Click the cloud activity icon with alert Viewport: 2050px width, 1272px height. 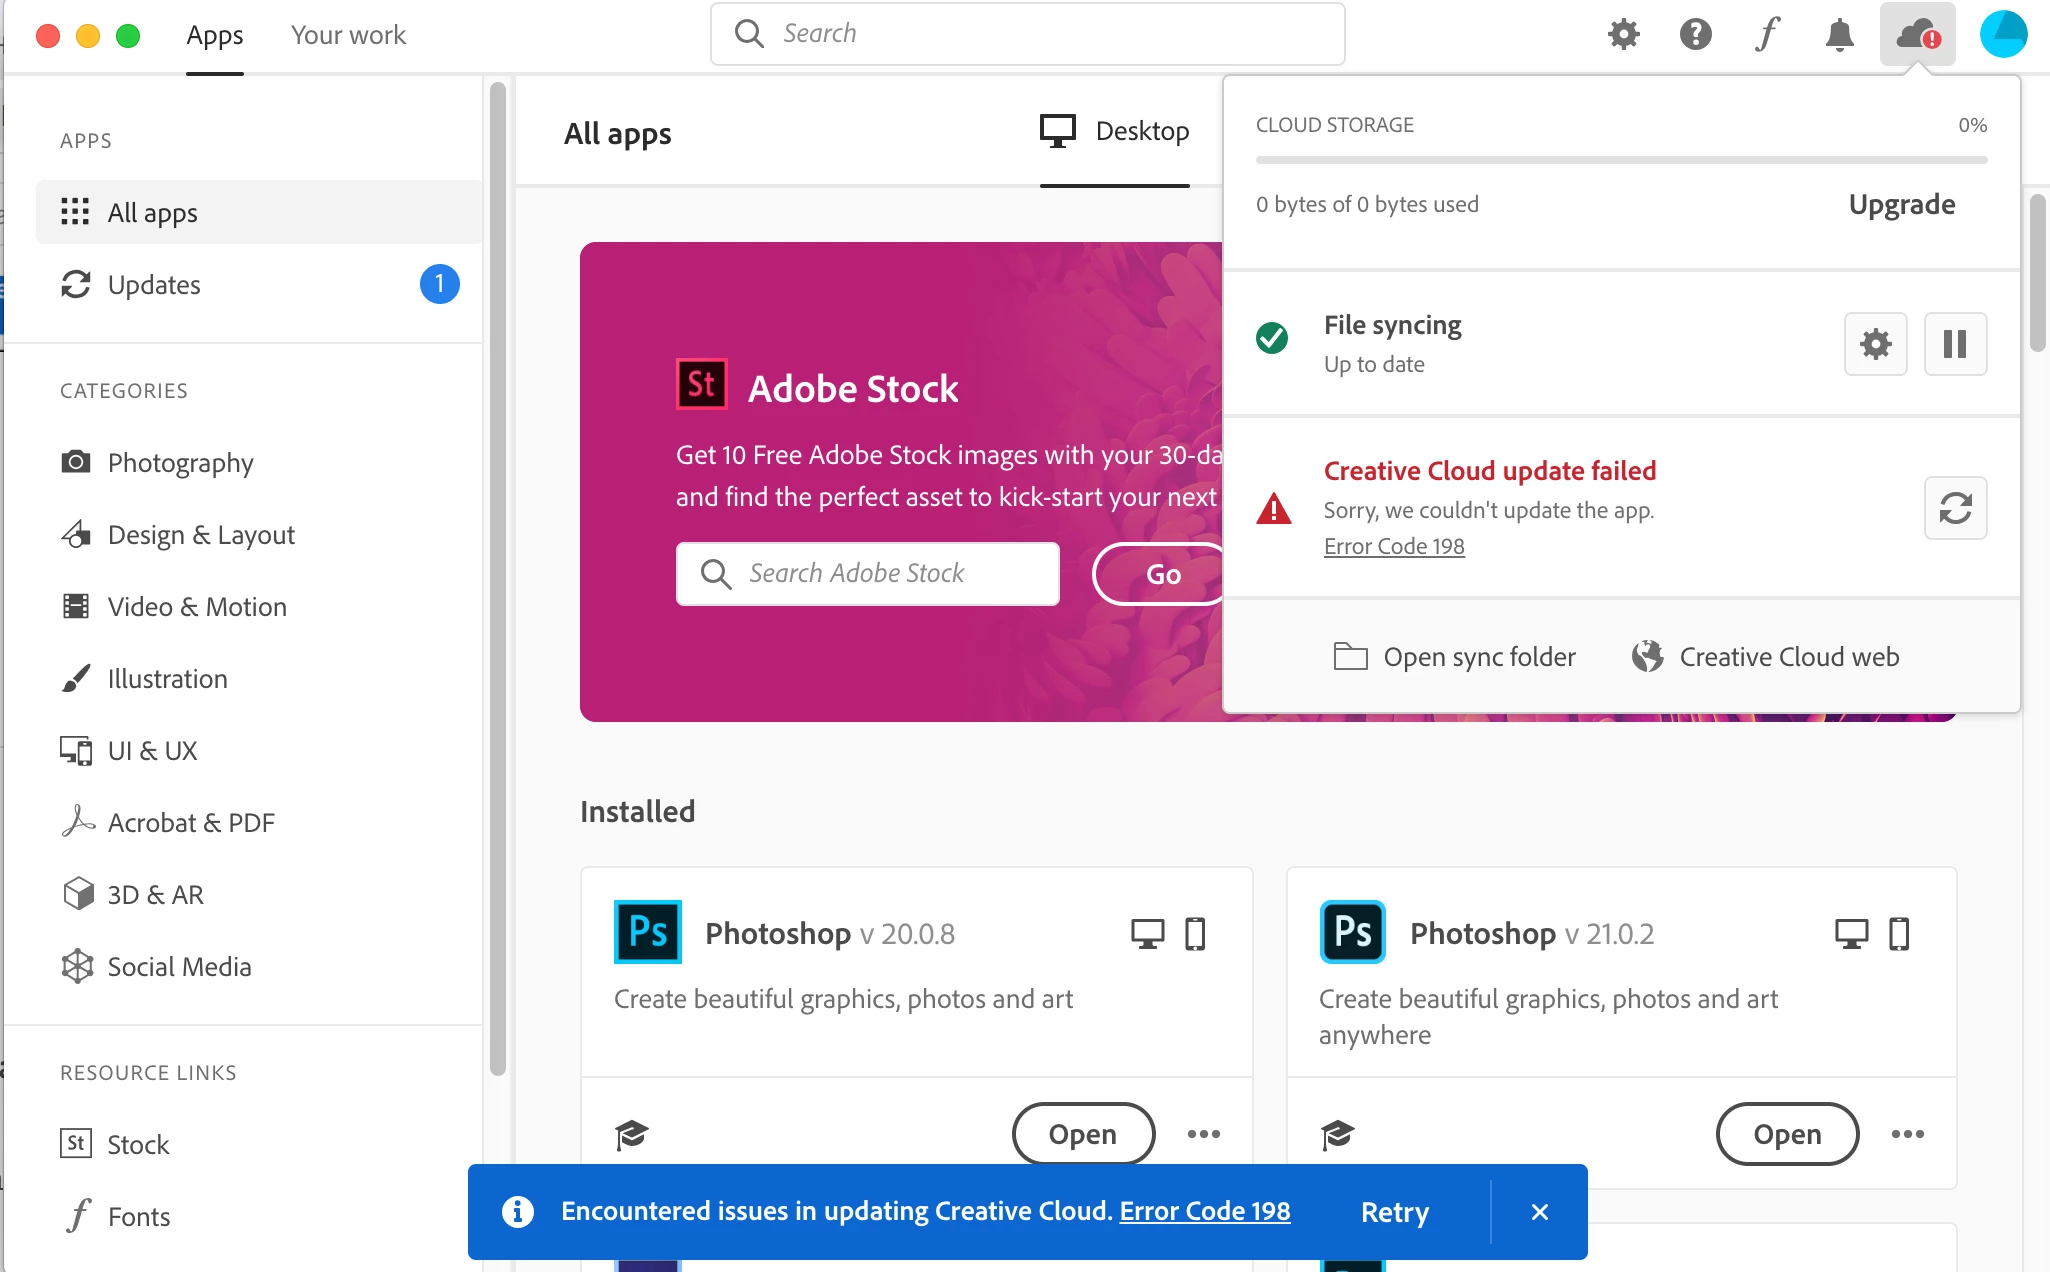click(x=1917, y=34)
